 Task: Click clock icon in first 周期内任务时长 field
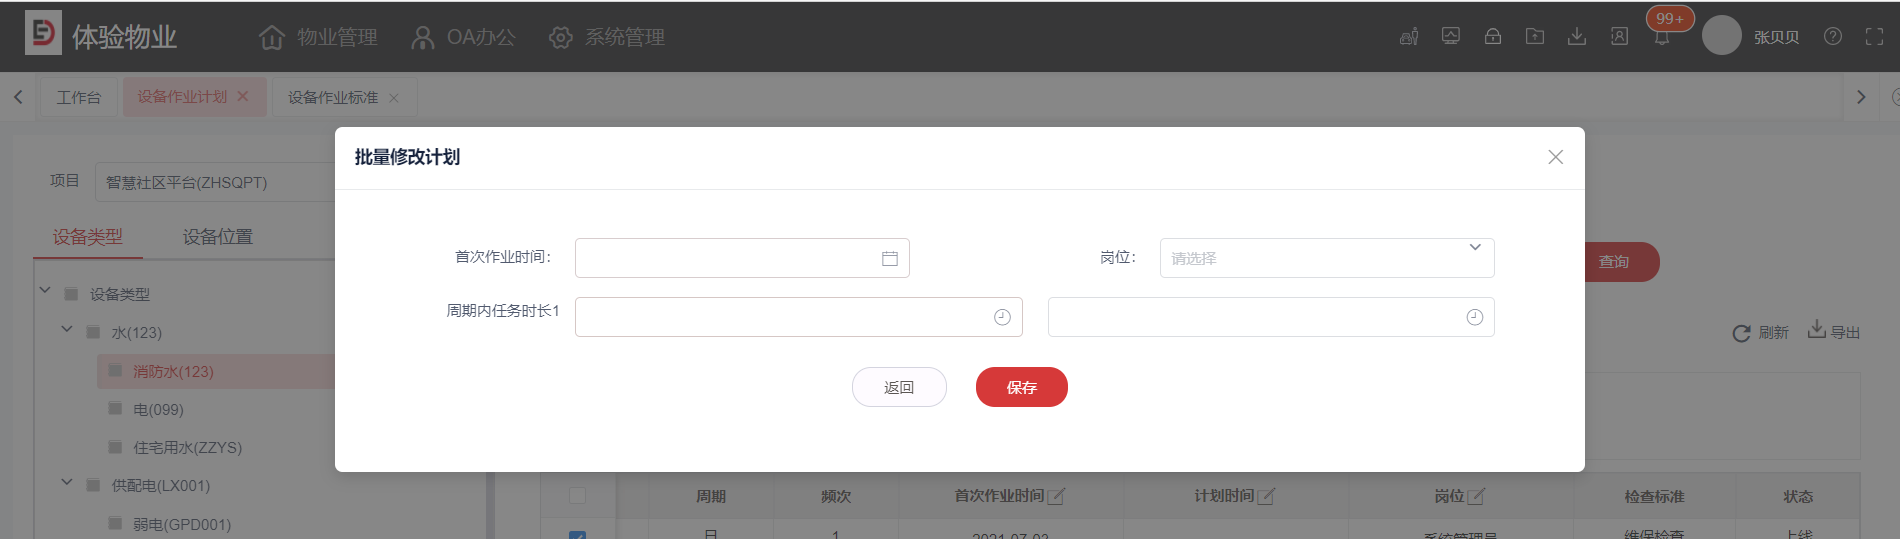point(1002,317)
